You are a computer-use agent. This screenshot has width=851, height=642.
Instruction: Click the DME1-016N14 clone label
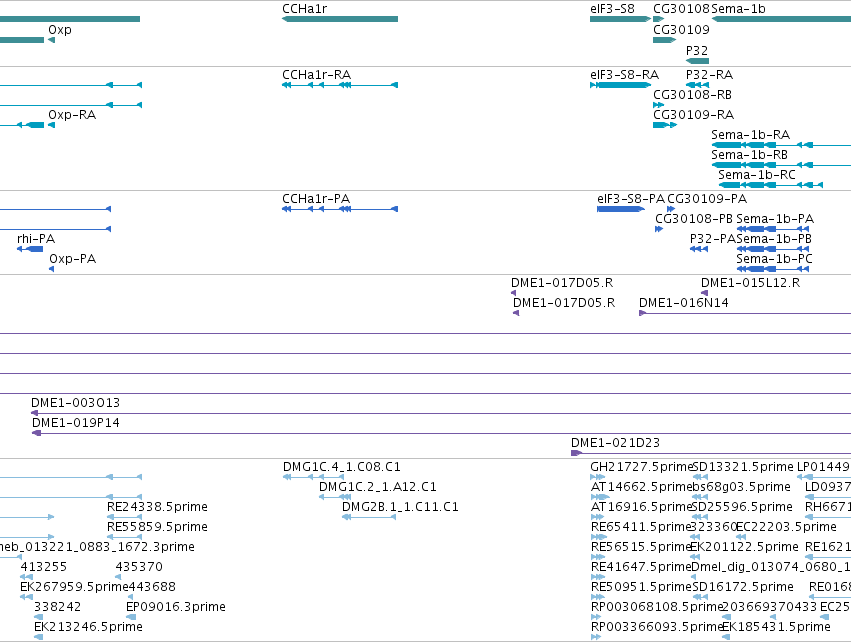click(x=684, y=303)
